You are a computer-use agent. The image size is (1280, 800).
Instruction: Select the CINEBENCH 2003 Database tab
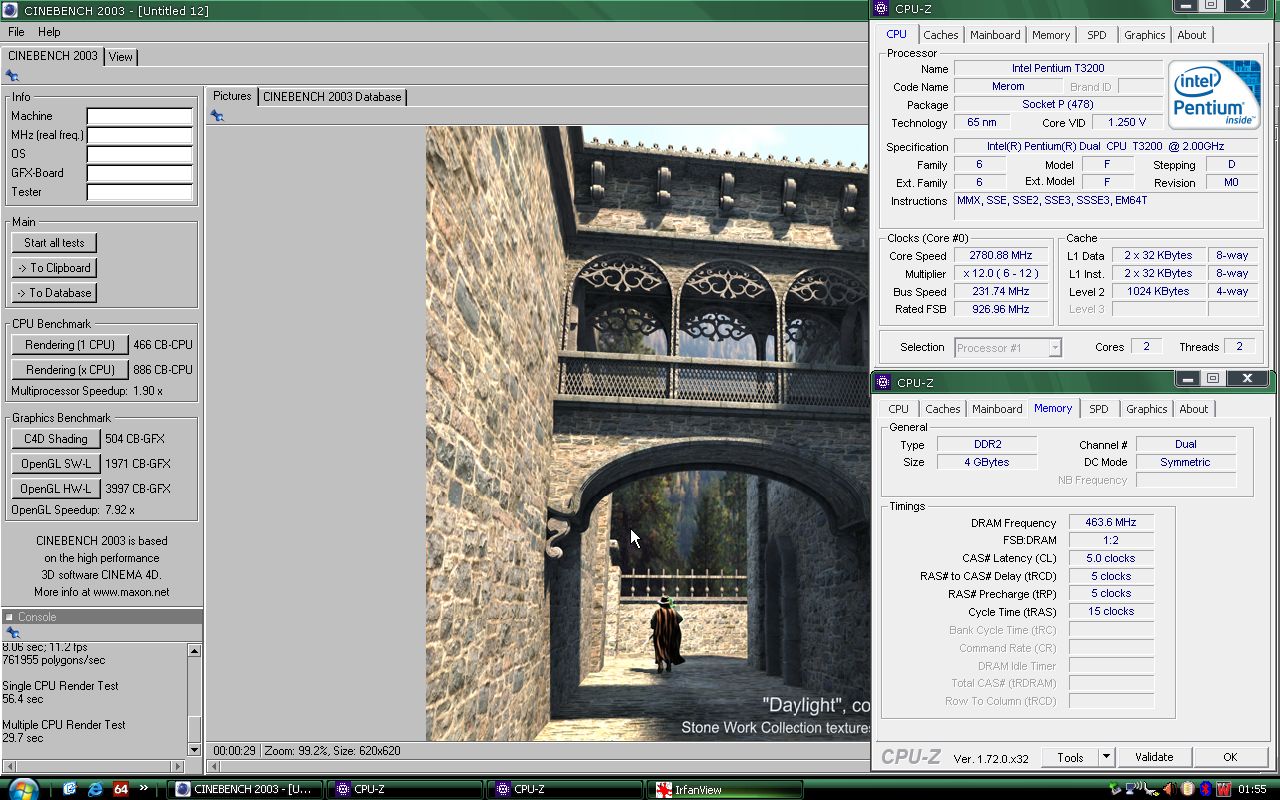pos(332,97)
